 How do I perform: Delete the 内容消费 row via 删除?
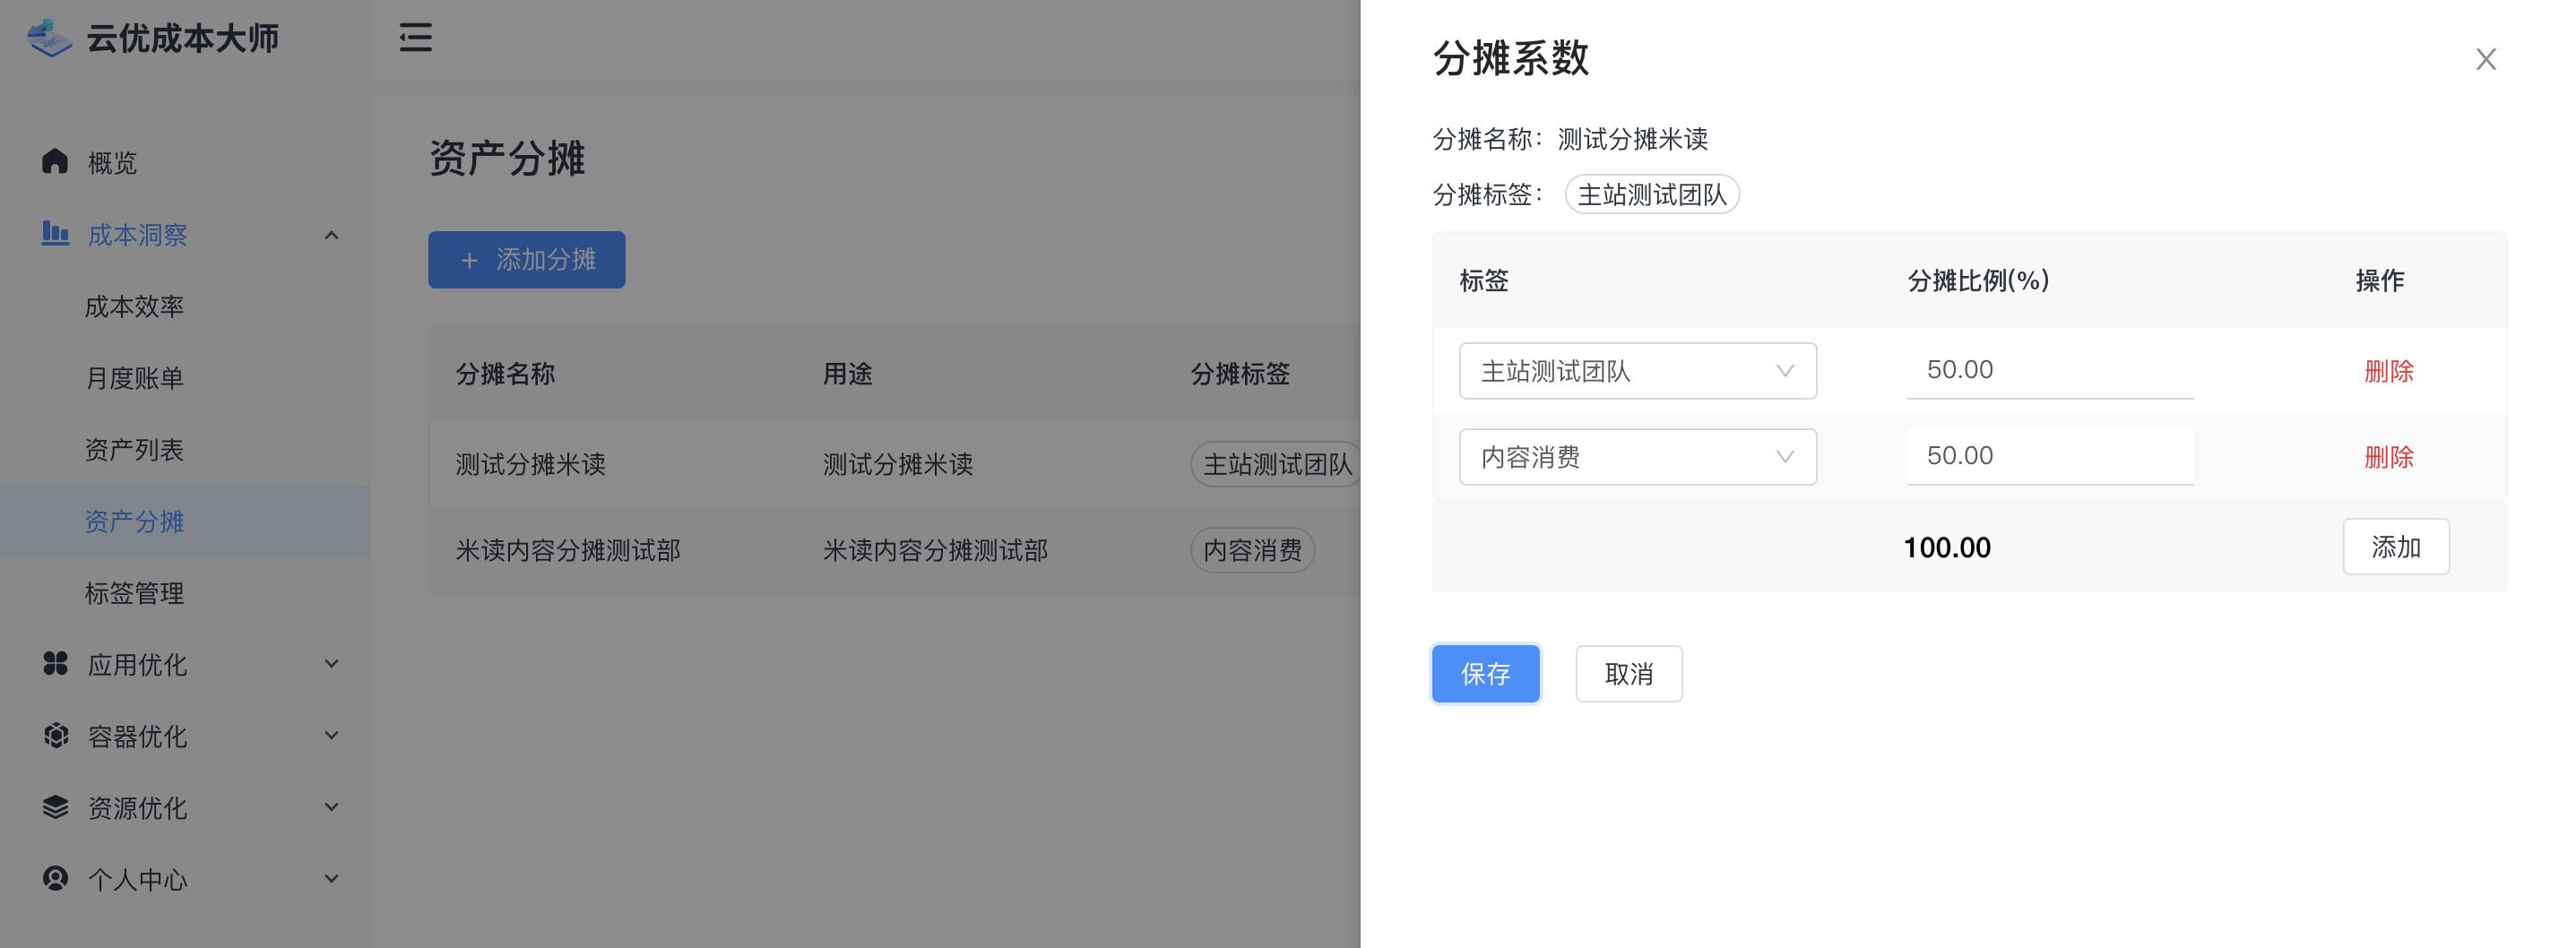2389,457
